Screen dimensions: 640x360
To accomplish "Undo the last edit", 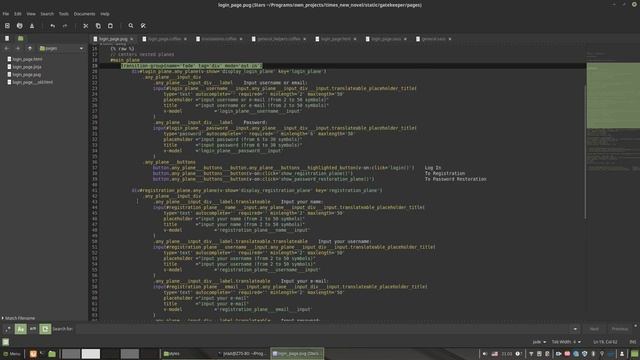I will (53, 26).
